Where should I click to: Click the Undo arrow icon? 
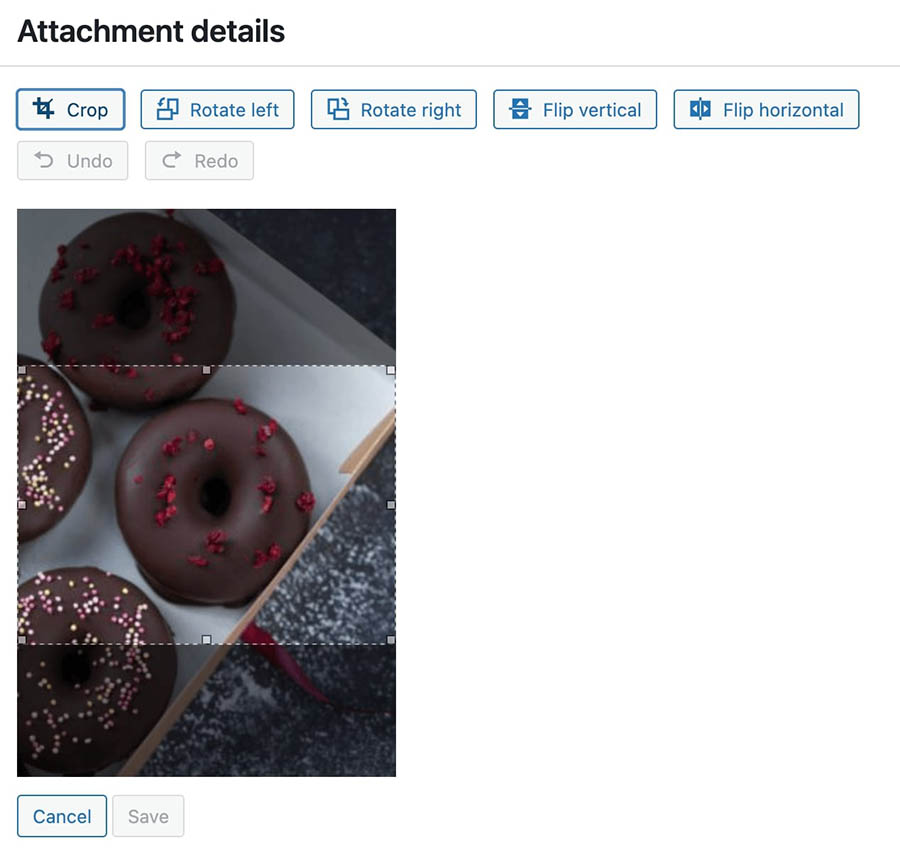point(44,160)
